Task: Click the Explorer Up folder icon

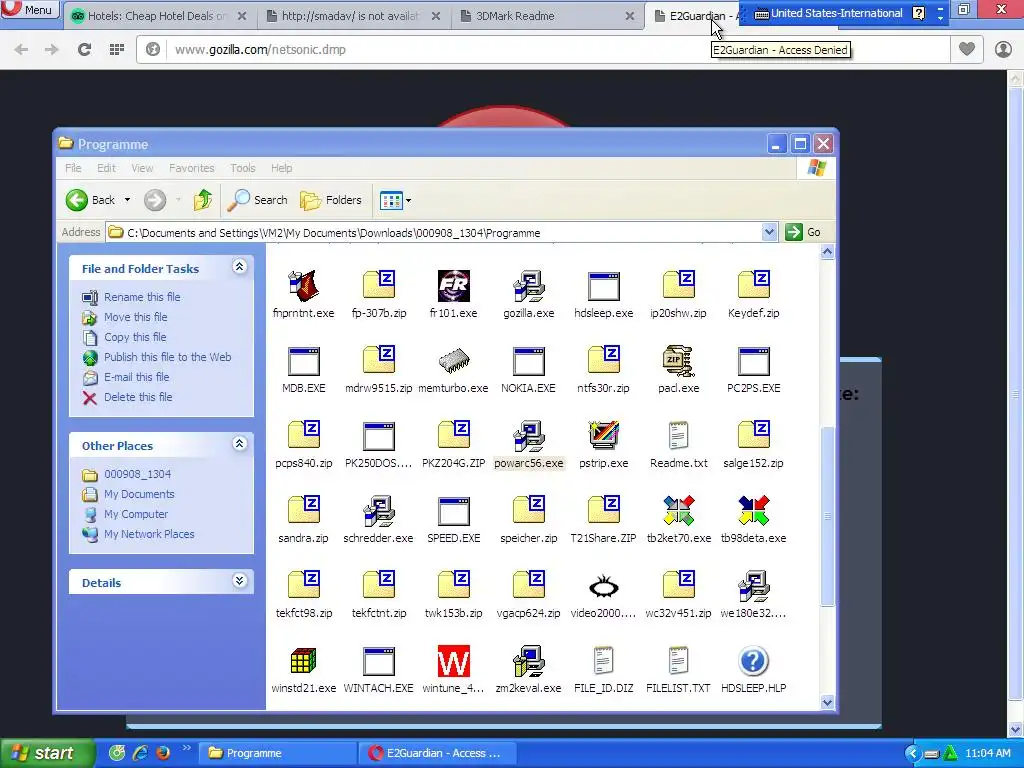Action: coord(202,200)
